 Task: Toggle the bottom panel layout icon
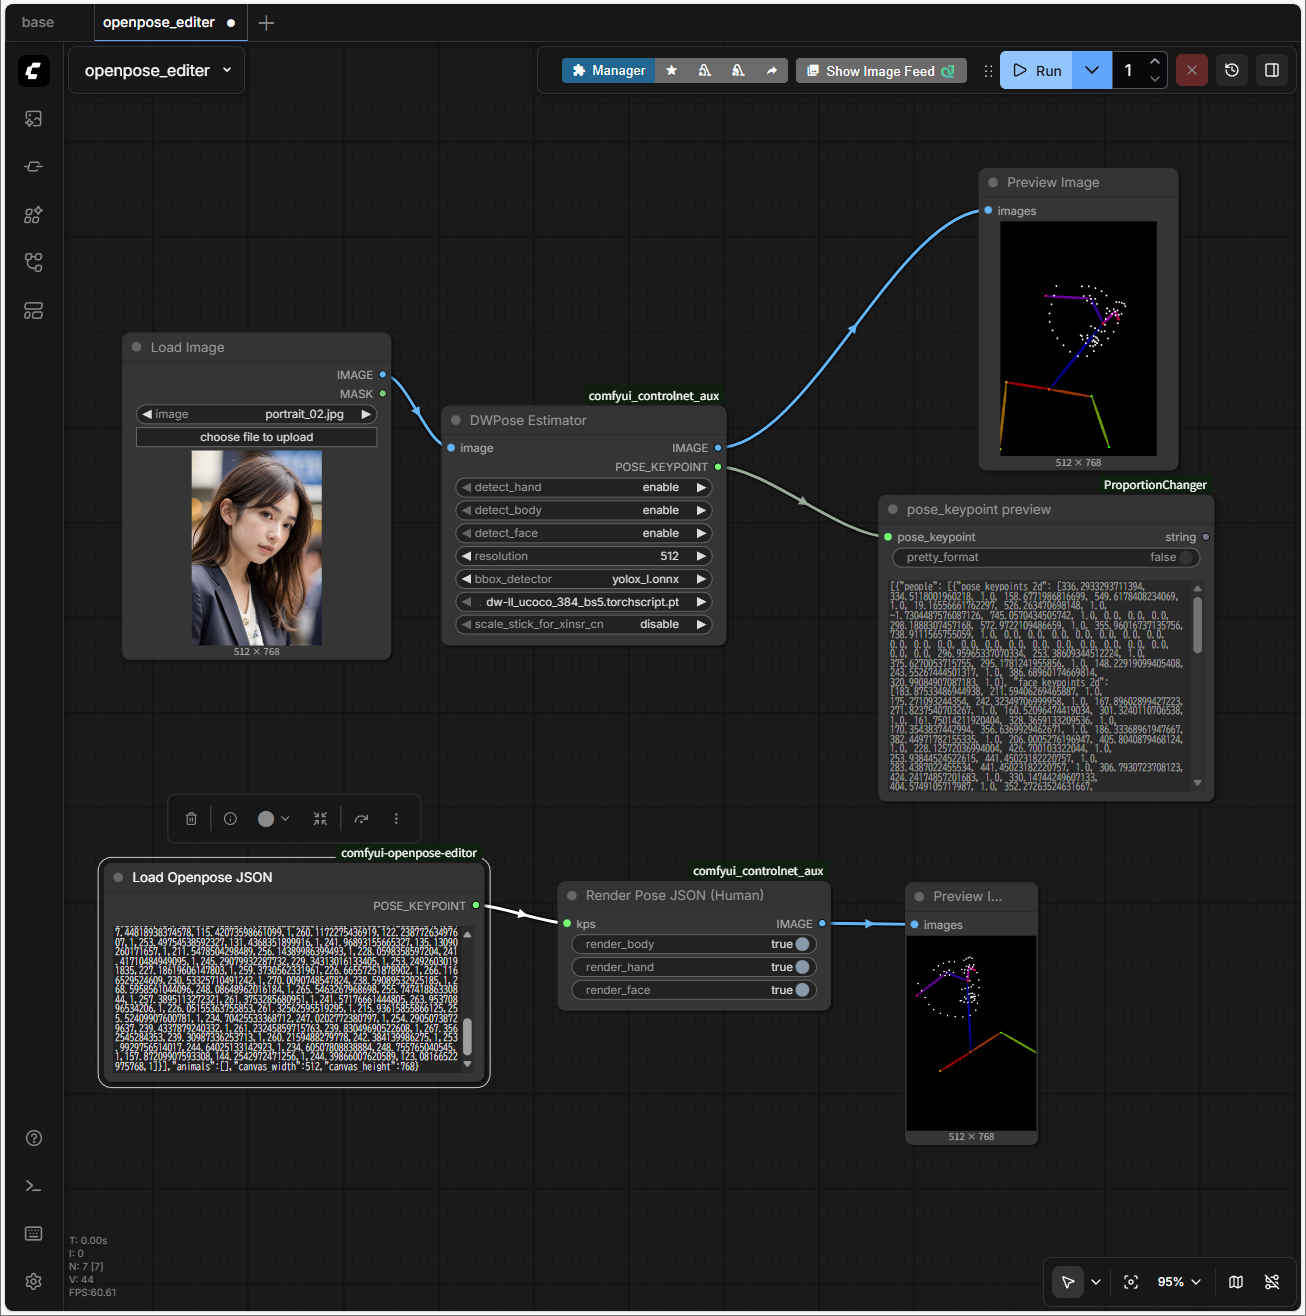(x=1272, y=71)
